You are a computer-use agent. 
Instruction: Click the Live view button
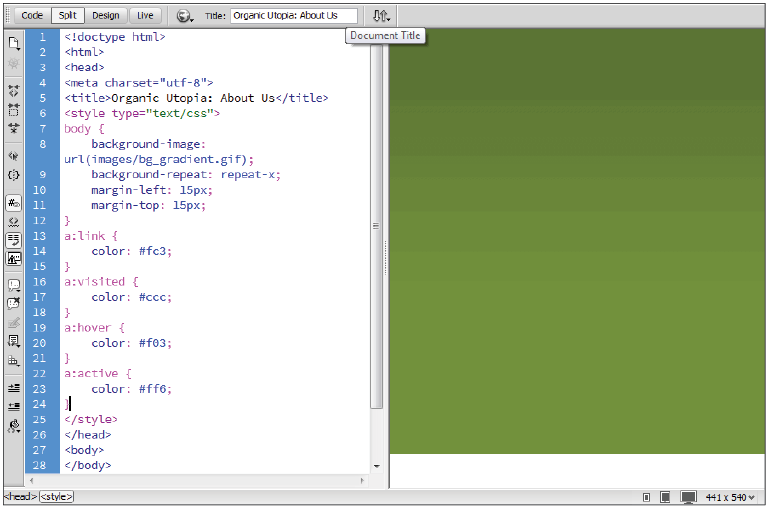click(x=146, y=16)
